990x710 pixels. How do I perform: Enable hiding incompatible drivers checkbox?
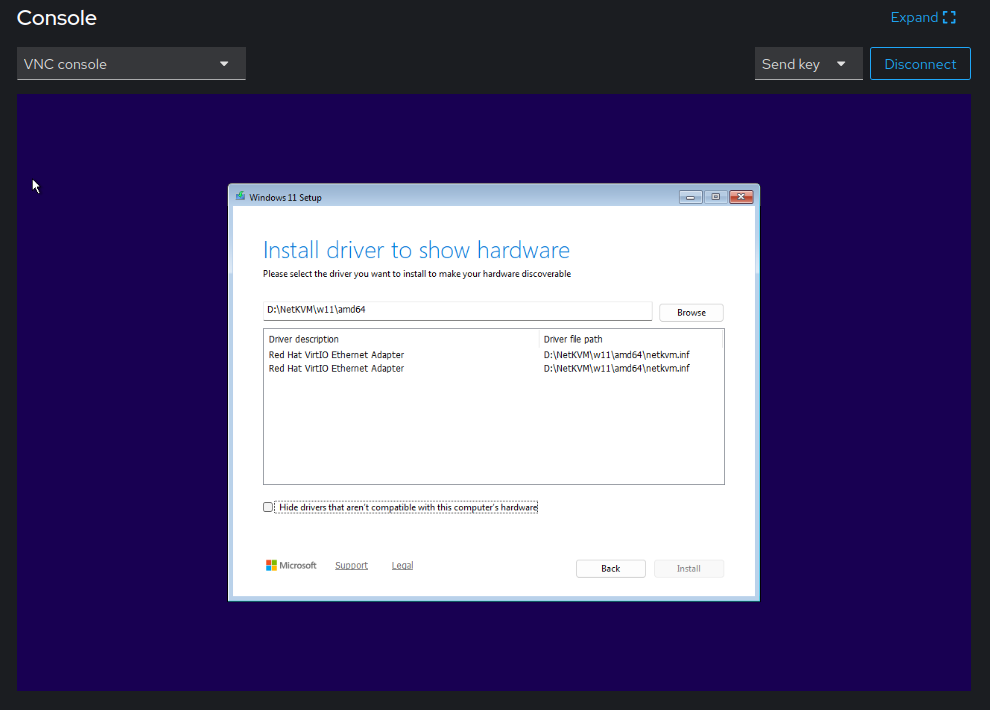[x=268, y=507]
